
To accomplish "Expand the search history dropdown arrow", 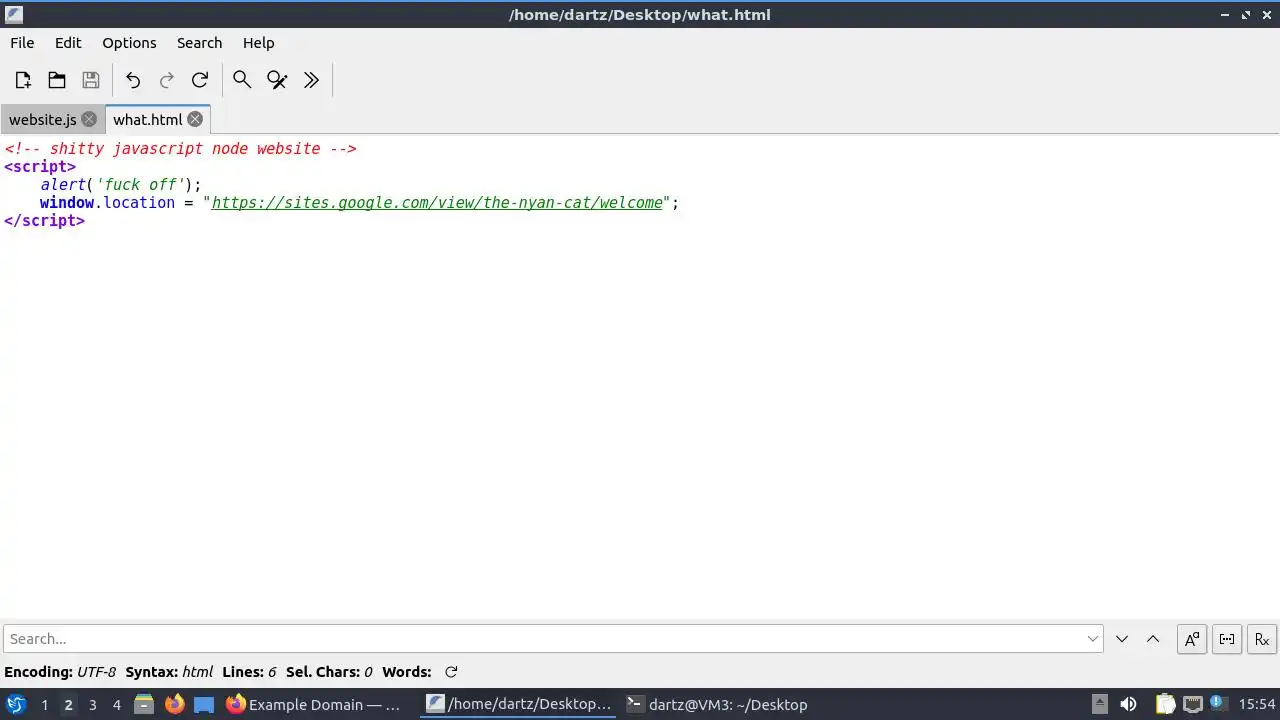I will point(1093,639).
